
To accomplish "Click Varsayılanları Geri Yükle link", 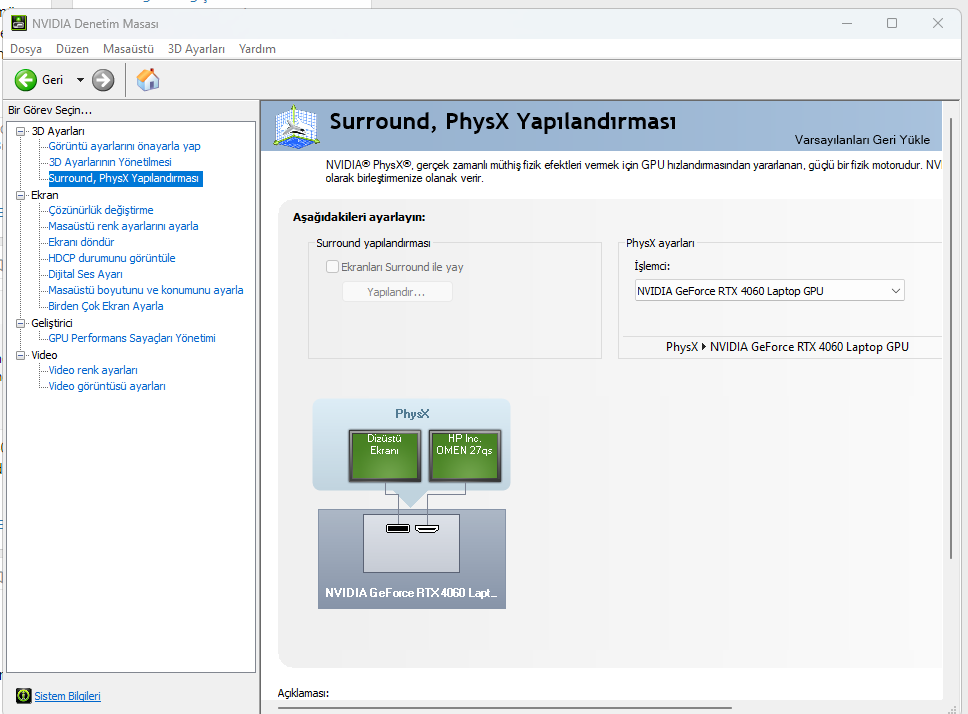I will 862,140.
